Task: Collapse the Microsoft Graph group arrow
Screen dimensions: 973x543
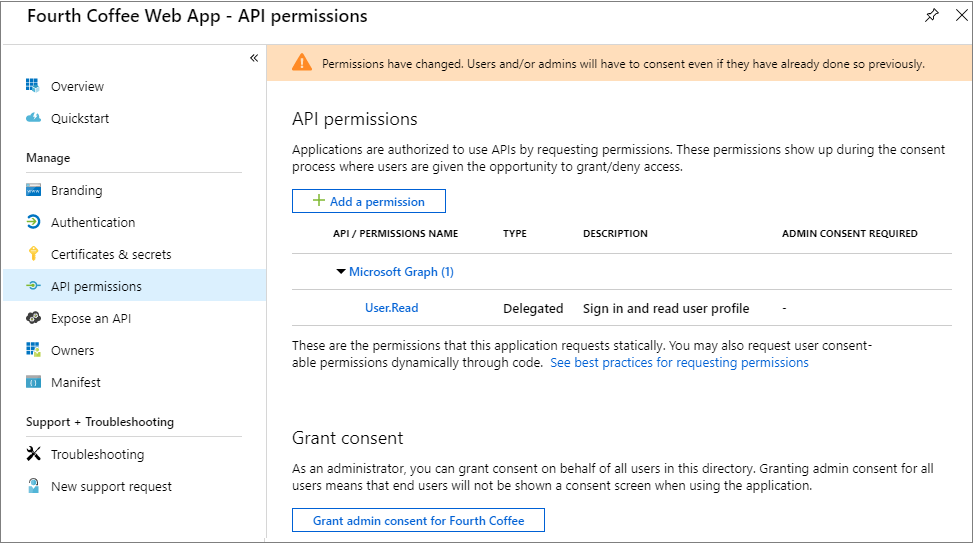Action: point(341,271)
